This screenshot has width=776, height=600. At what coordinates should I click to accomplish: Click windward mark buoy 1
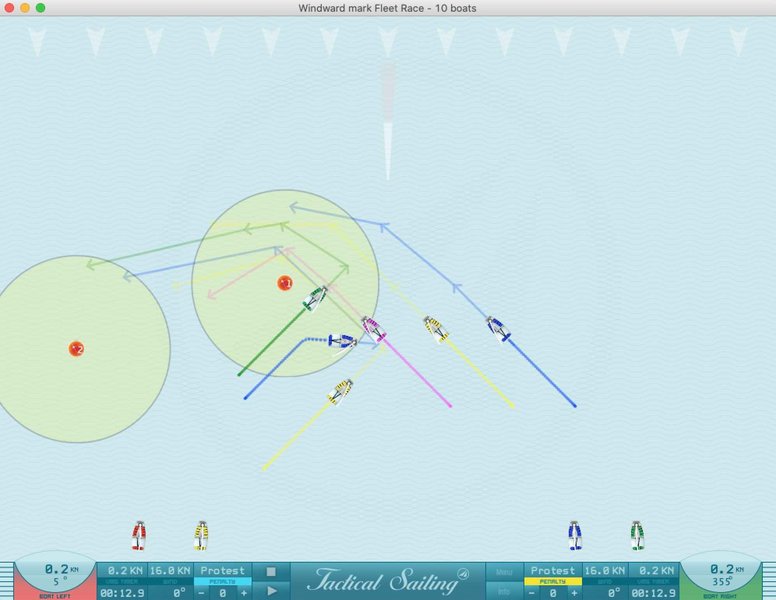pos(285,283)
